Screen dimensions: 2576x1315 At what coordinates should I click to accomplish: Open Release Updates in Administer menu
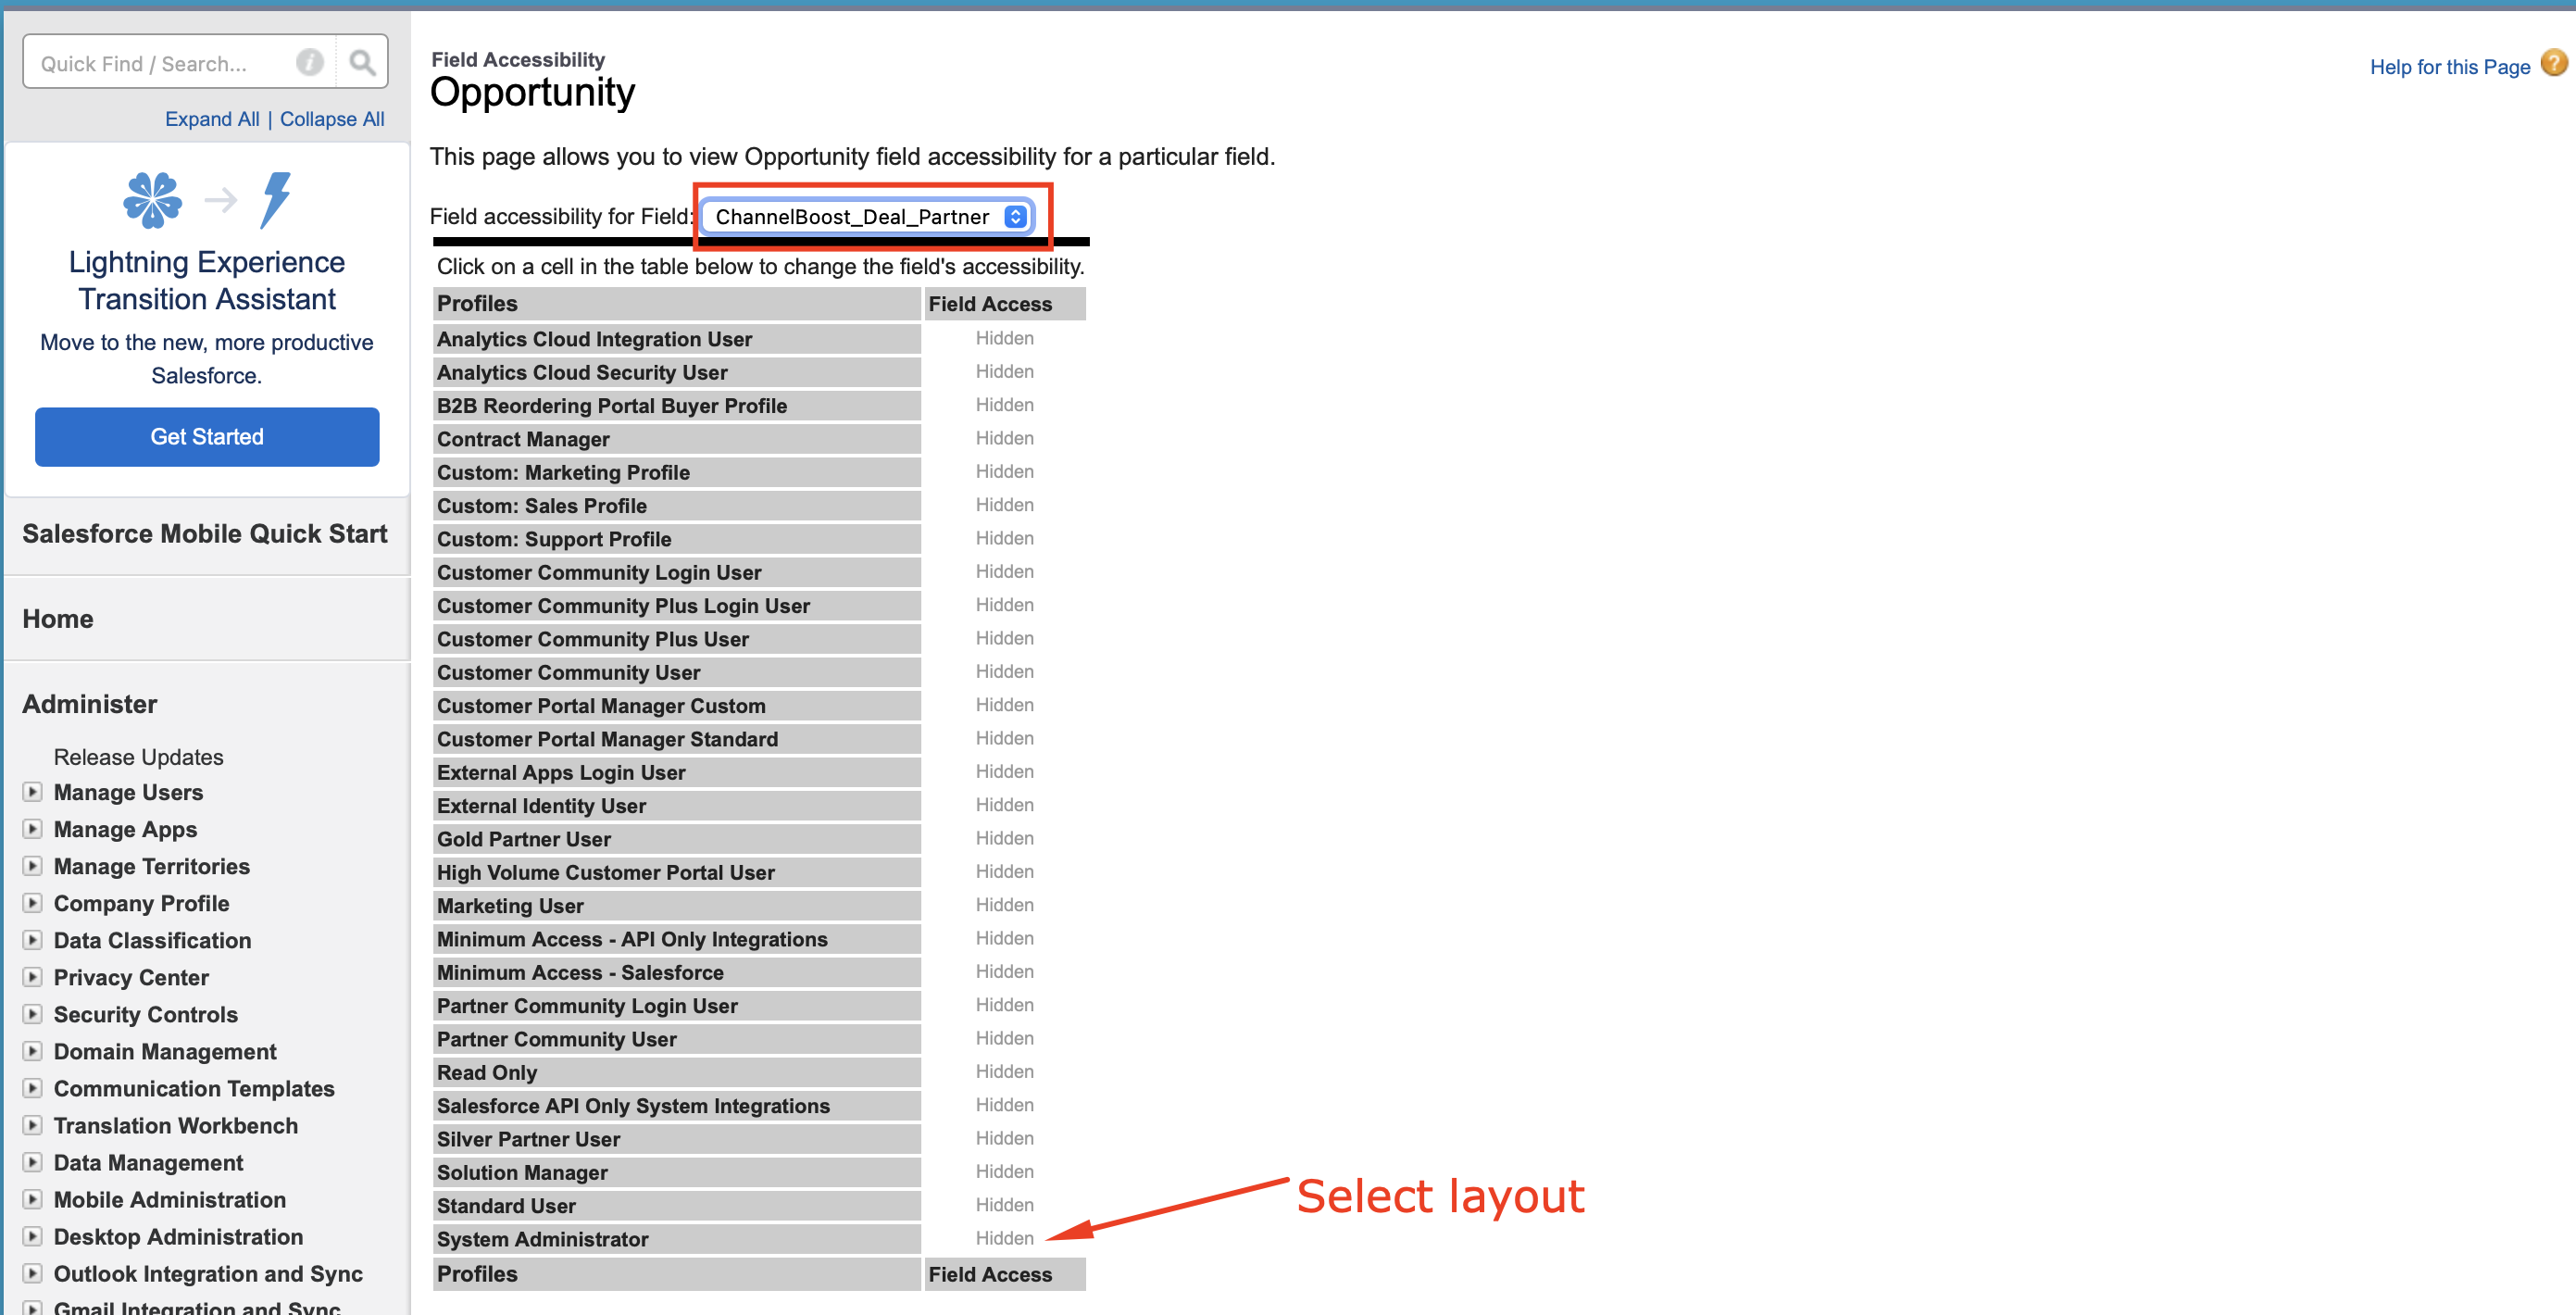pos(138,756)
